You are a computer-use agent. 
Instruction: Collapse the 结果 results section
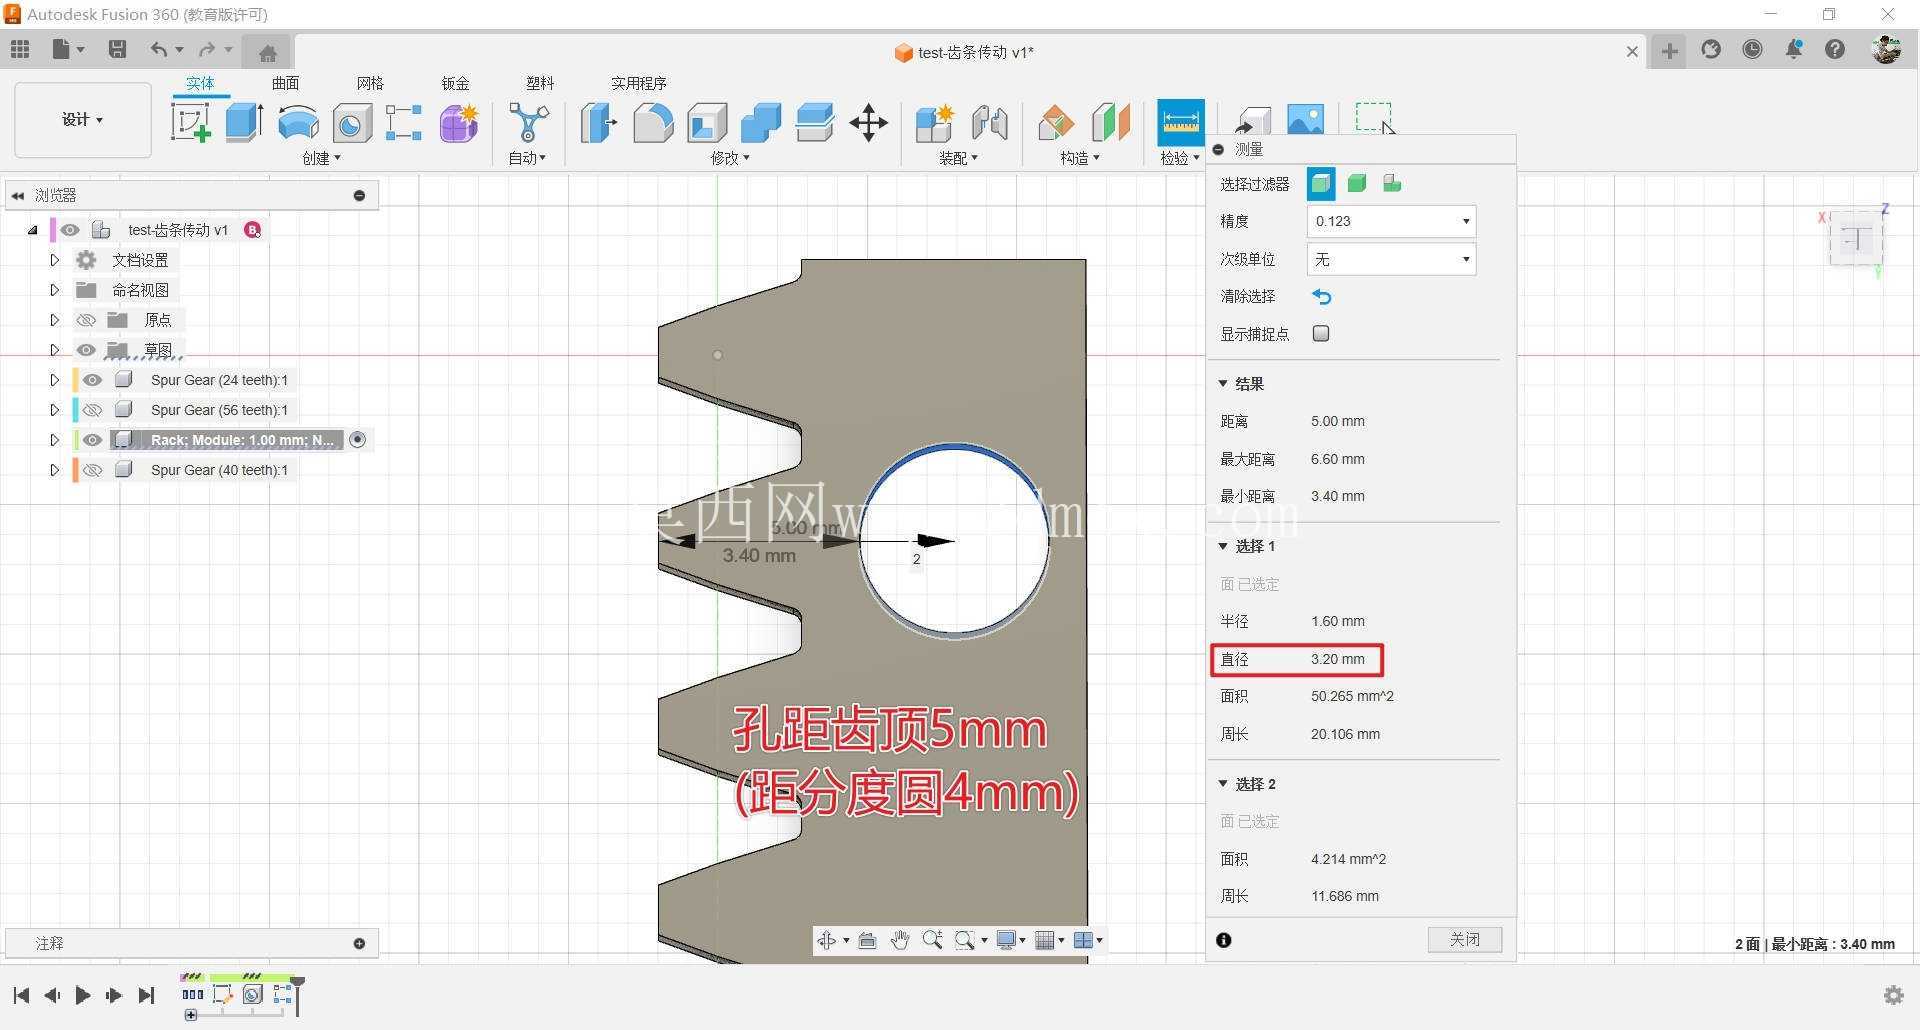(x=1222, y=384)
